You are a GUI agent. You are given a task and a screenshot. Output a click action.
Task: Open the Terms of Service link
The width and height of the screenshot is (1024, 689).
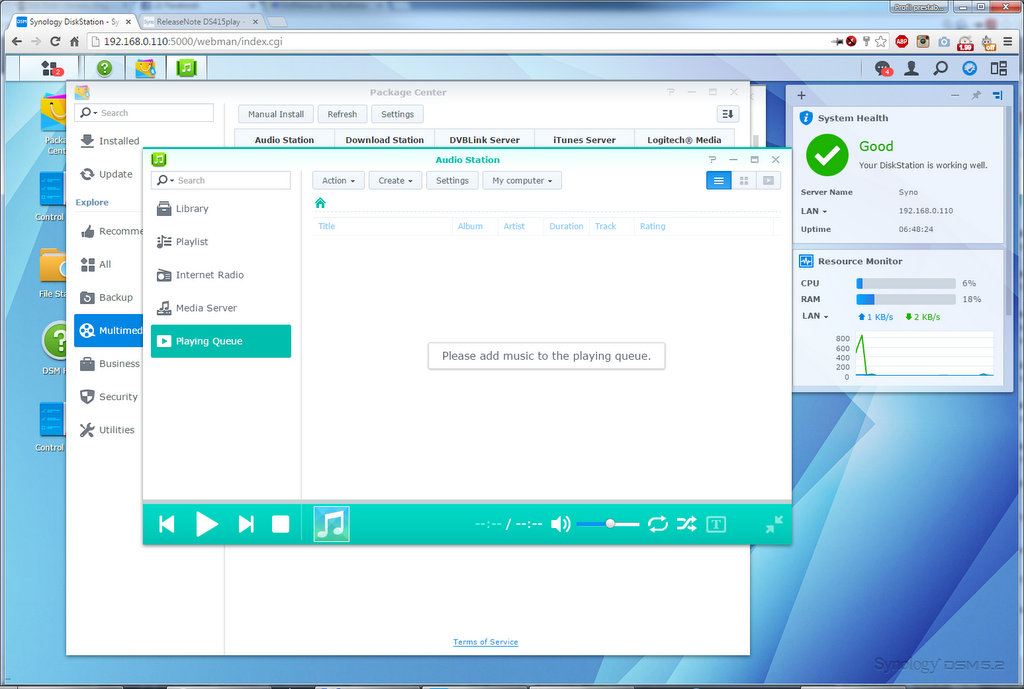click(485, 642)
